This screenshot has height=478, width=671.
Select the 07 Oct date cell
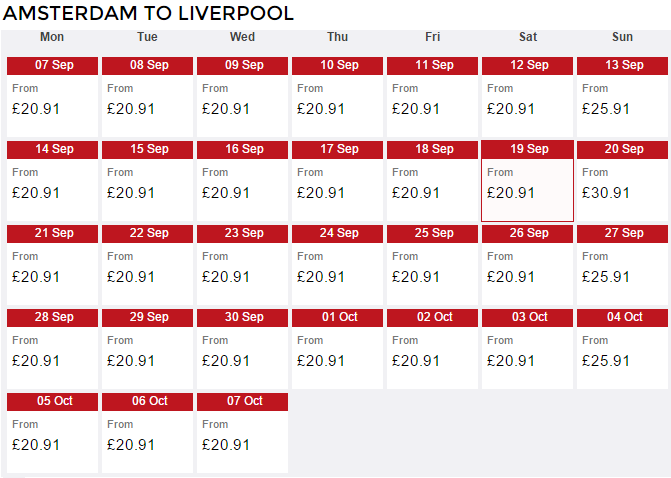[242, 433]
